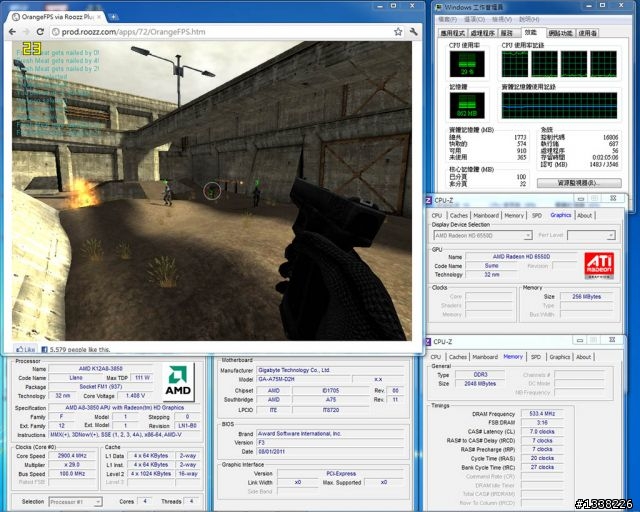Click the Facebook logo icon by the like count

[x=44, y=349]
